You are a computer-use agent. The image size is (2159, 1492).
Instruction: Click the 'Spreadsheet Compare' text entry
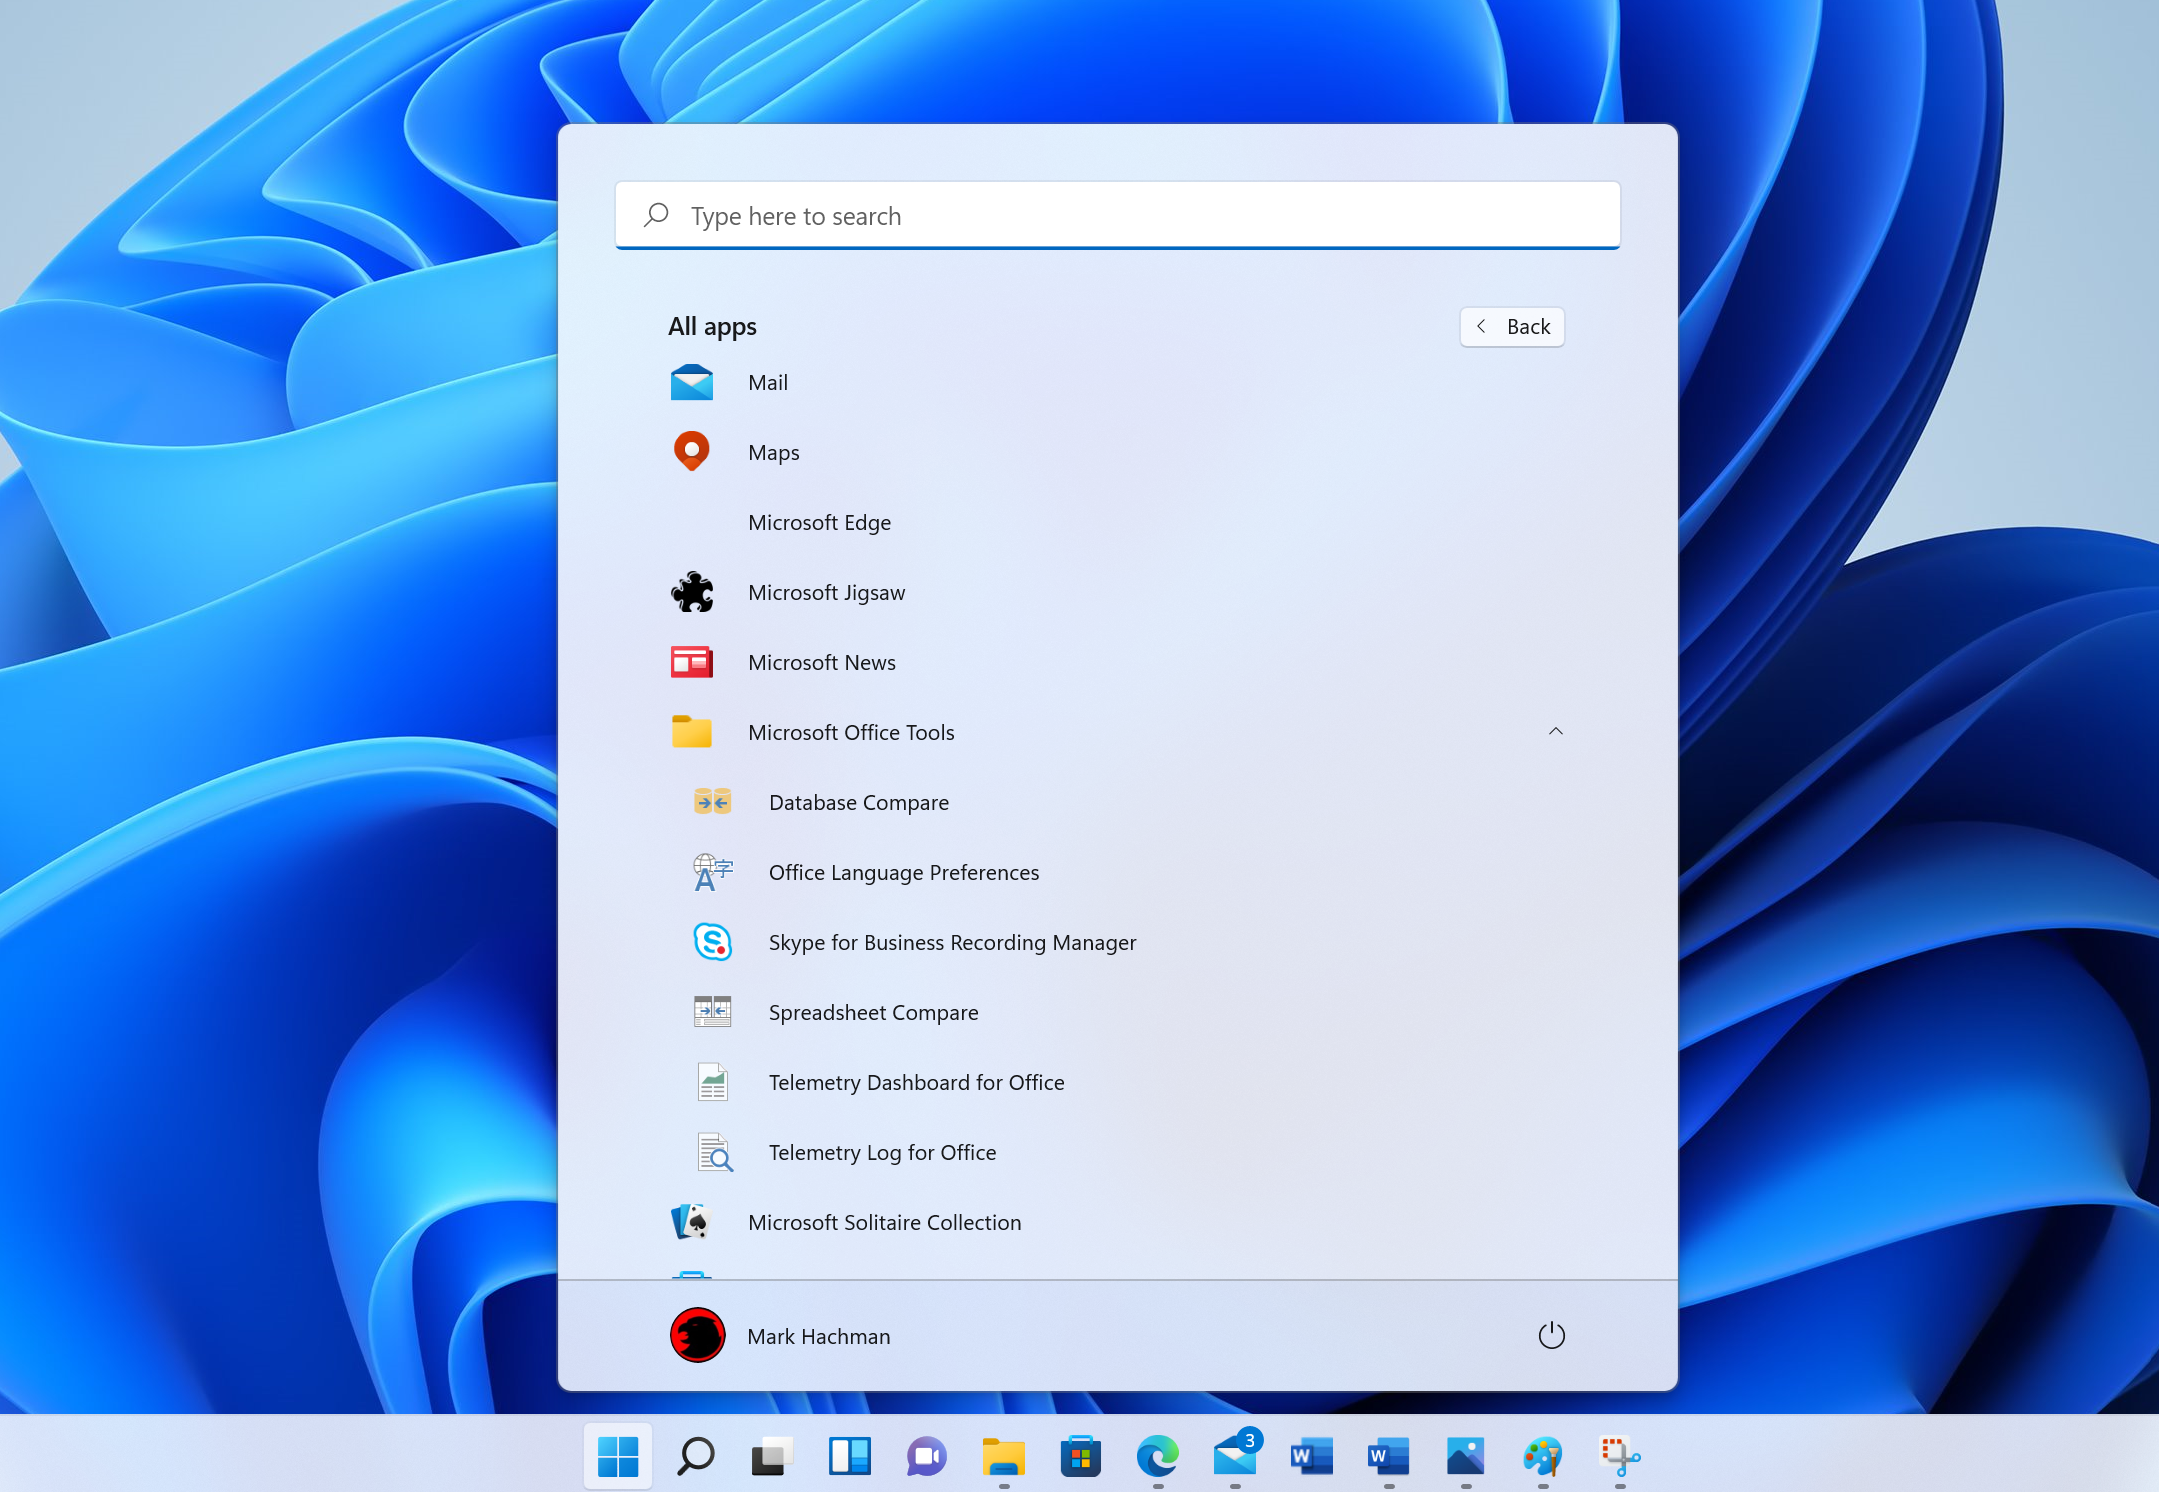coord(874,1013)
